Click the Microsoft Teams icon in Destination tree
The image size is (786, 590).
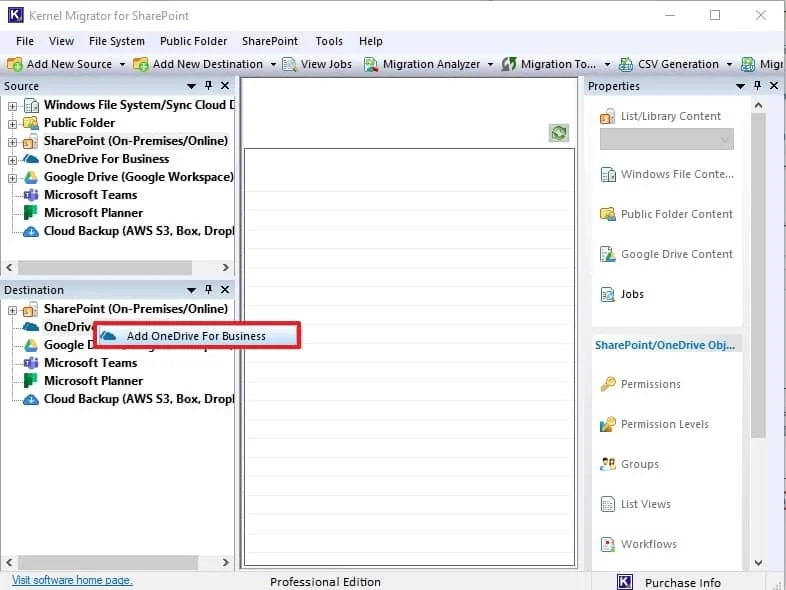(31, 363)
